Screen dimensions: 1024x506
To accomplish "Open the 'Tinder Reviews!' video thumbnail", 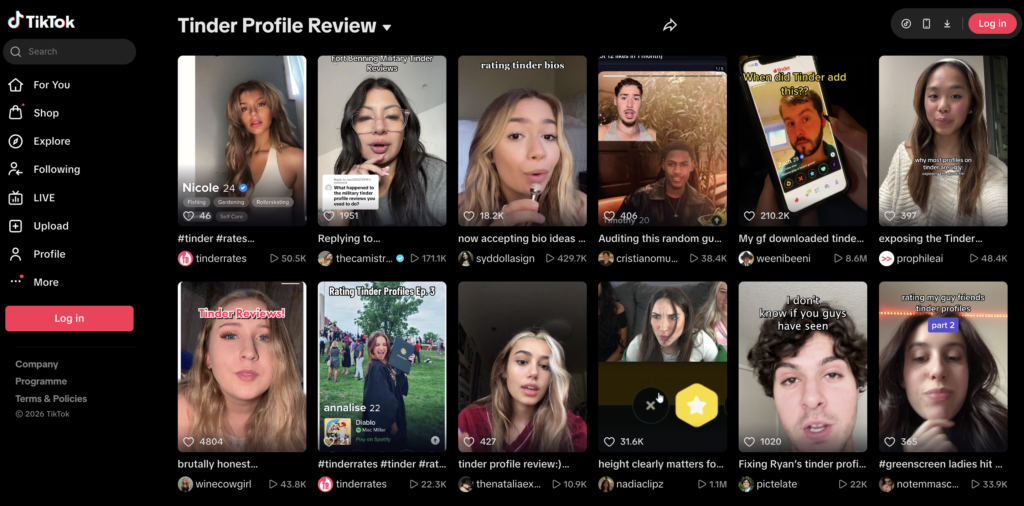I will pyautogui.click(x=242, y=367).
